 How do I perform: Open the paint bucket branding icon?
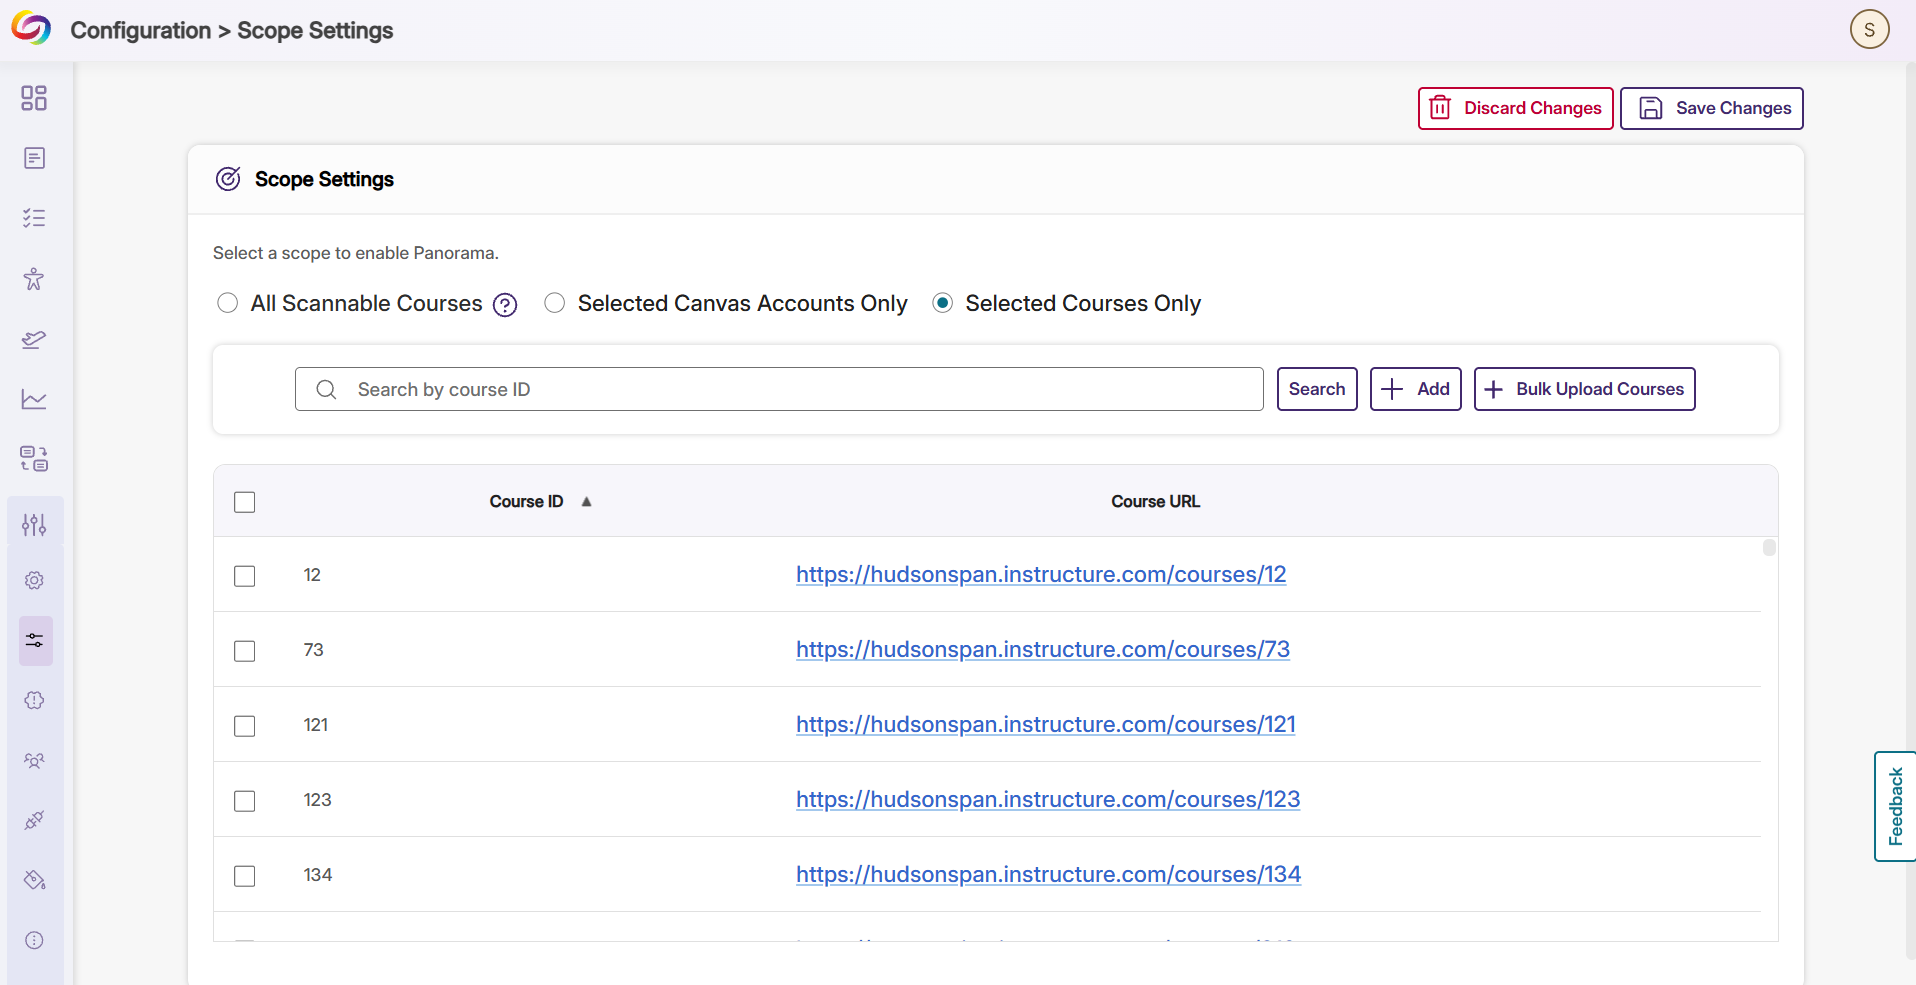click(34, 881)
